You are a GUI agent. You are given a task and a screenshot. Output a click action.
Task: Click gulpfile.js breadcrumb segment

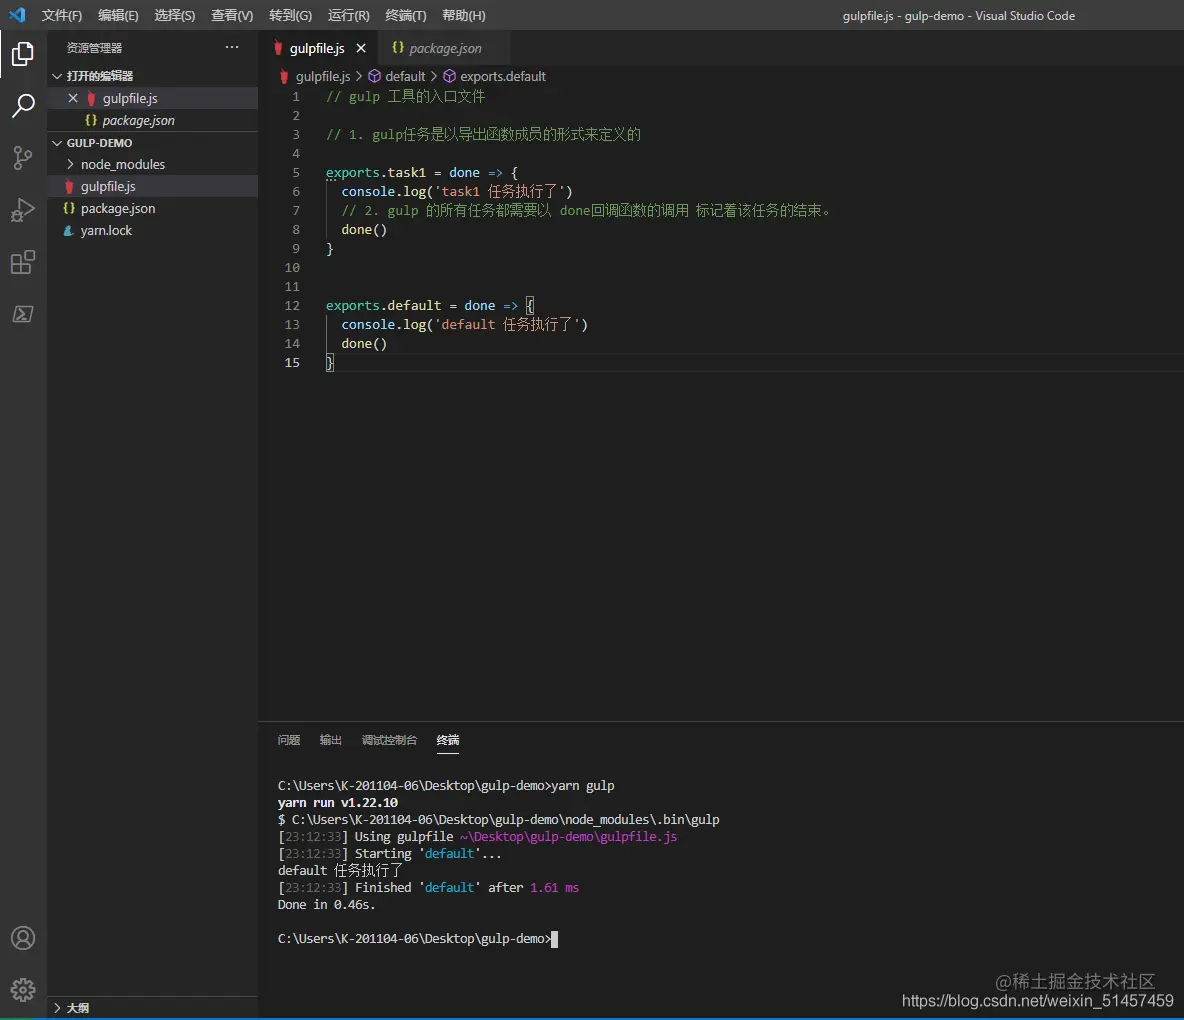click(322, 76)
